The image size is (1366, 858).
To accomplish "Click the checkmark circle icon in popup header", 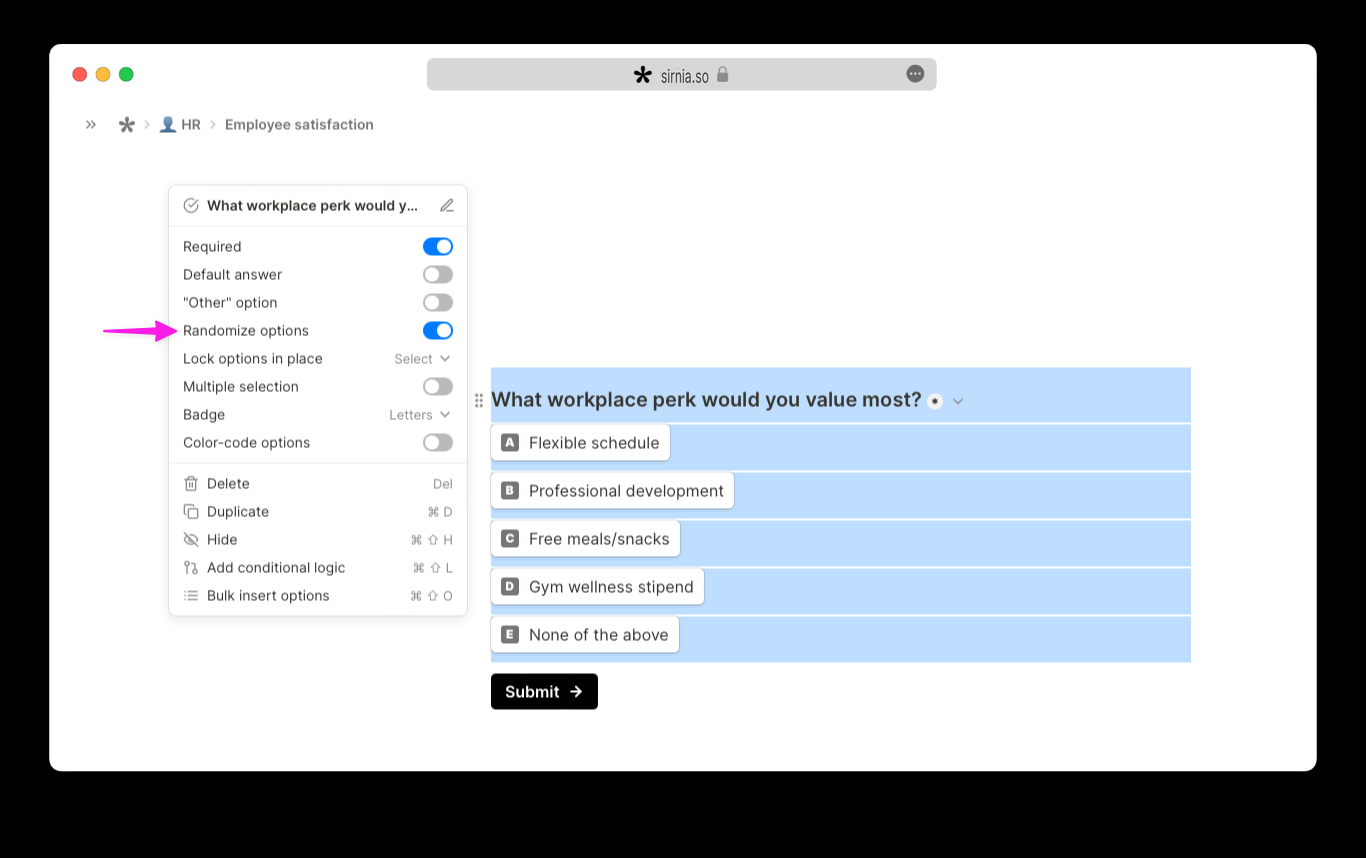I will tap(191, 206).
